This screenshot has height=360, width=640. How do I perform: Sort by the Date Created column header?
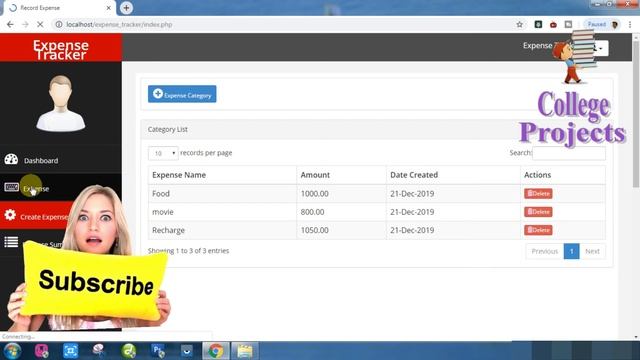453,175
